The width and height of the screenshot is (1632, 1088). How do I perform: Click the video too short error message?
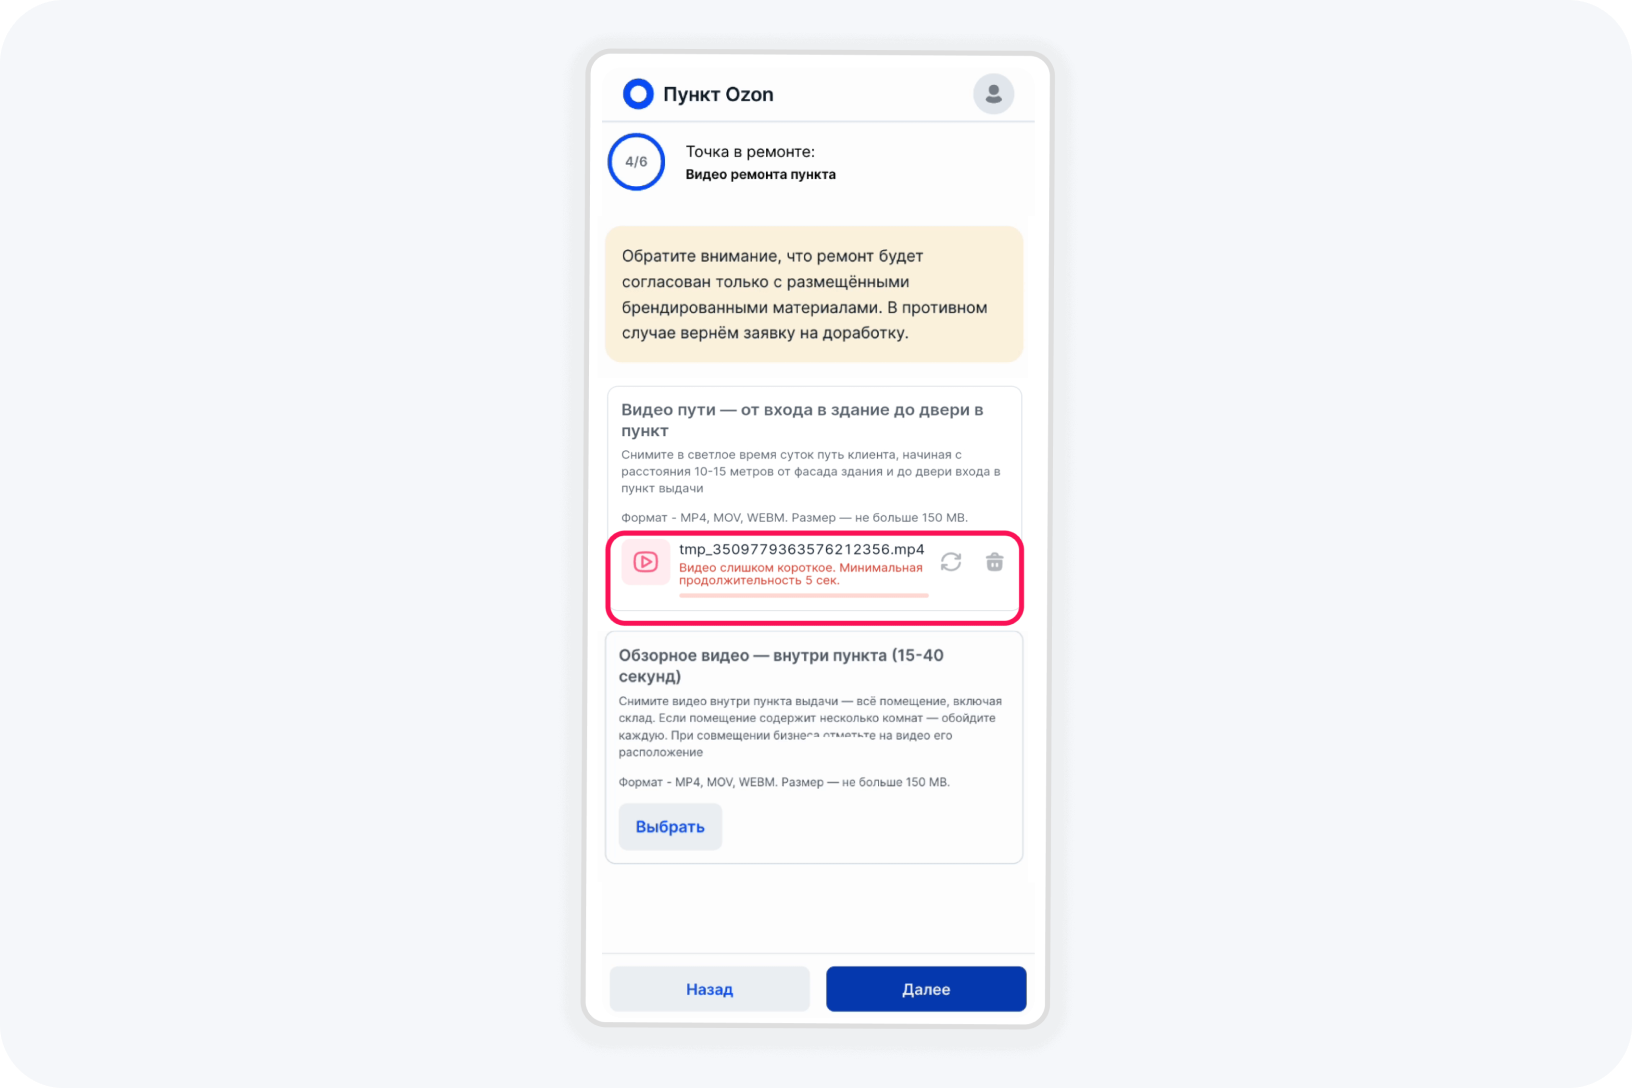click(x=801, y=574)
